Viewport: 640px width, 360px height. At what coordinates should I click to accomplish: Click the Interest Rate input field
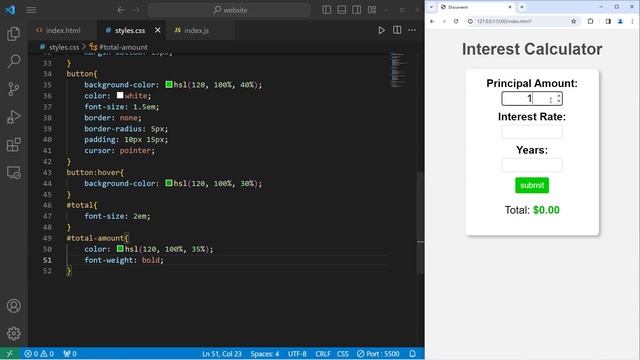tap(532, 132)
